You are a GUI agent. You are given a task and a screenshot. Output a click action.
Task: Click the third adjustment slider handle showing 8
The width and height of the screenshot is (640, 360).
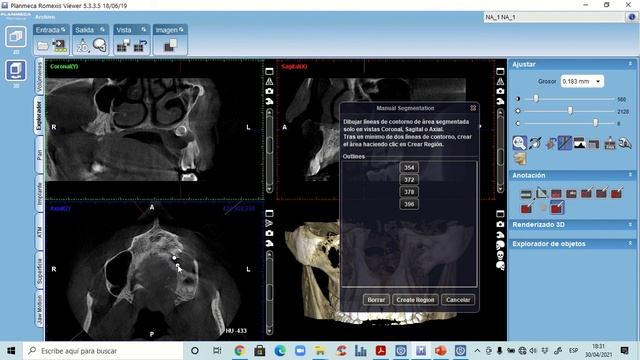pos(596,122)
